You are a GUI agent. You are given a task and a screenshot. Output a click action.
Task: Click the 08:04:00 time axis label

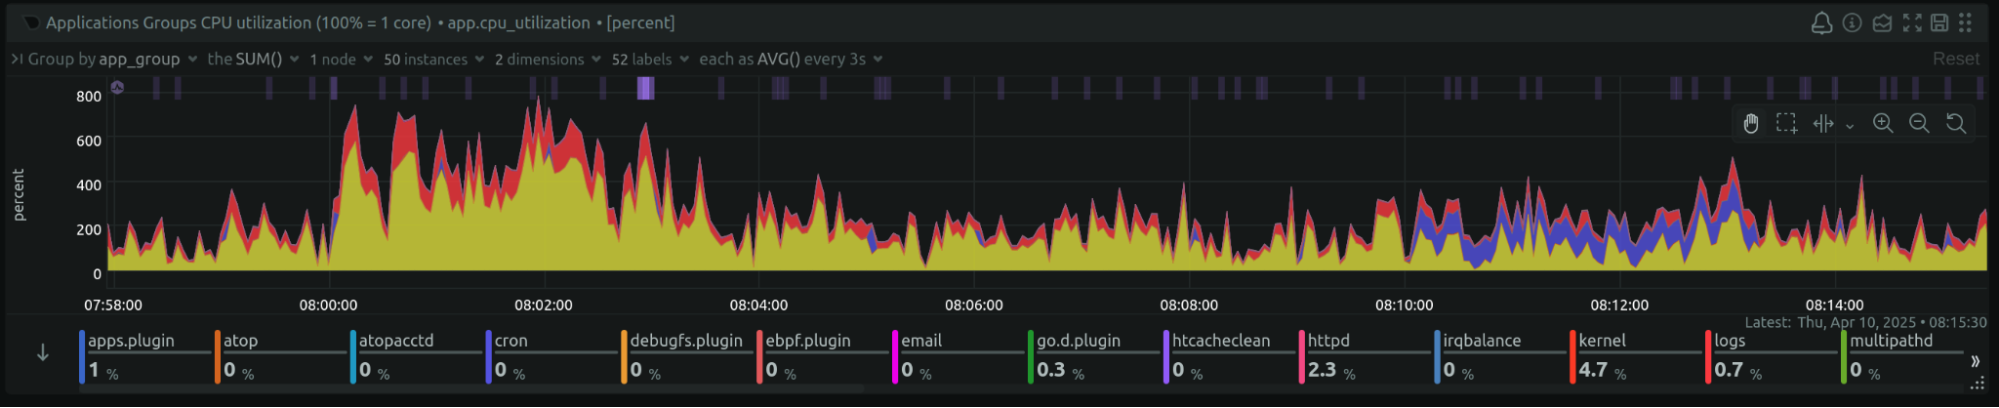click(758, 305)
